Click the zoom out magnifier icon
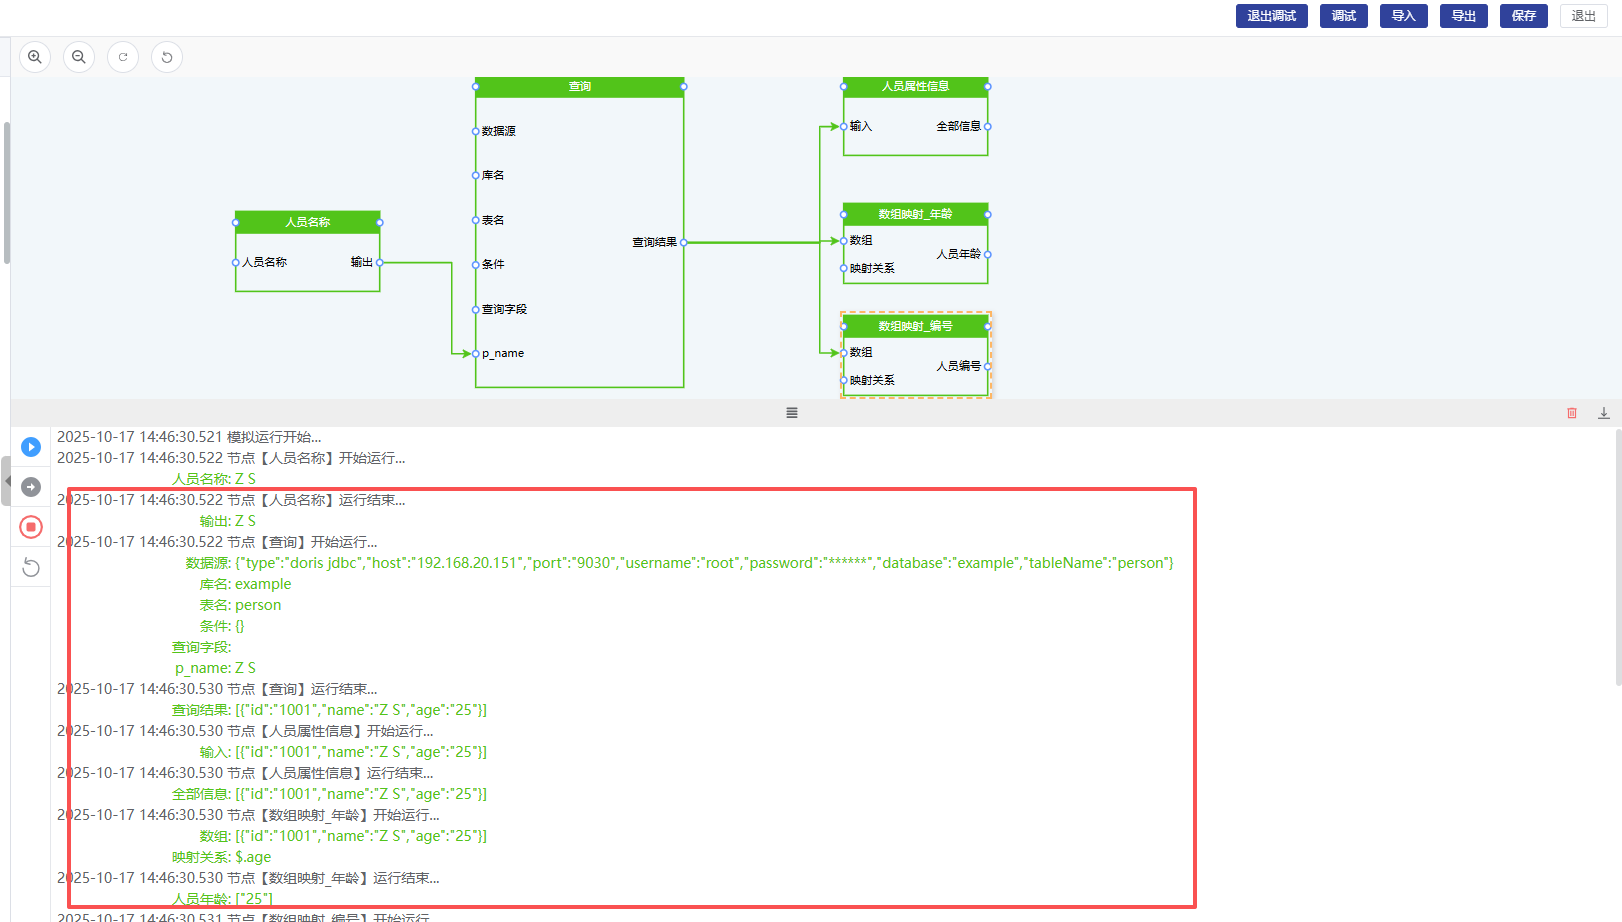Screen dimensions: 1622x922 79,57
